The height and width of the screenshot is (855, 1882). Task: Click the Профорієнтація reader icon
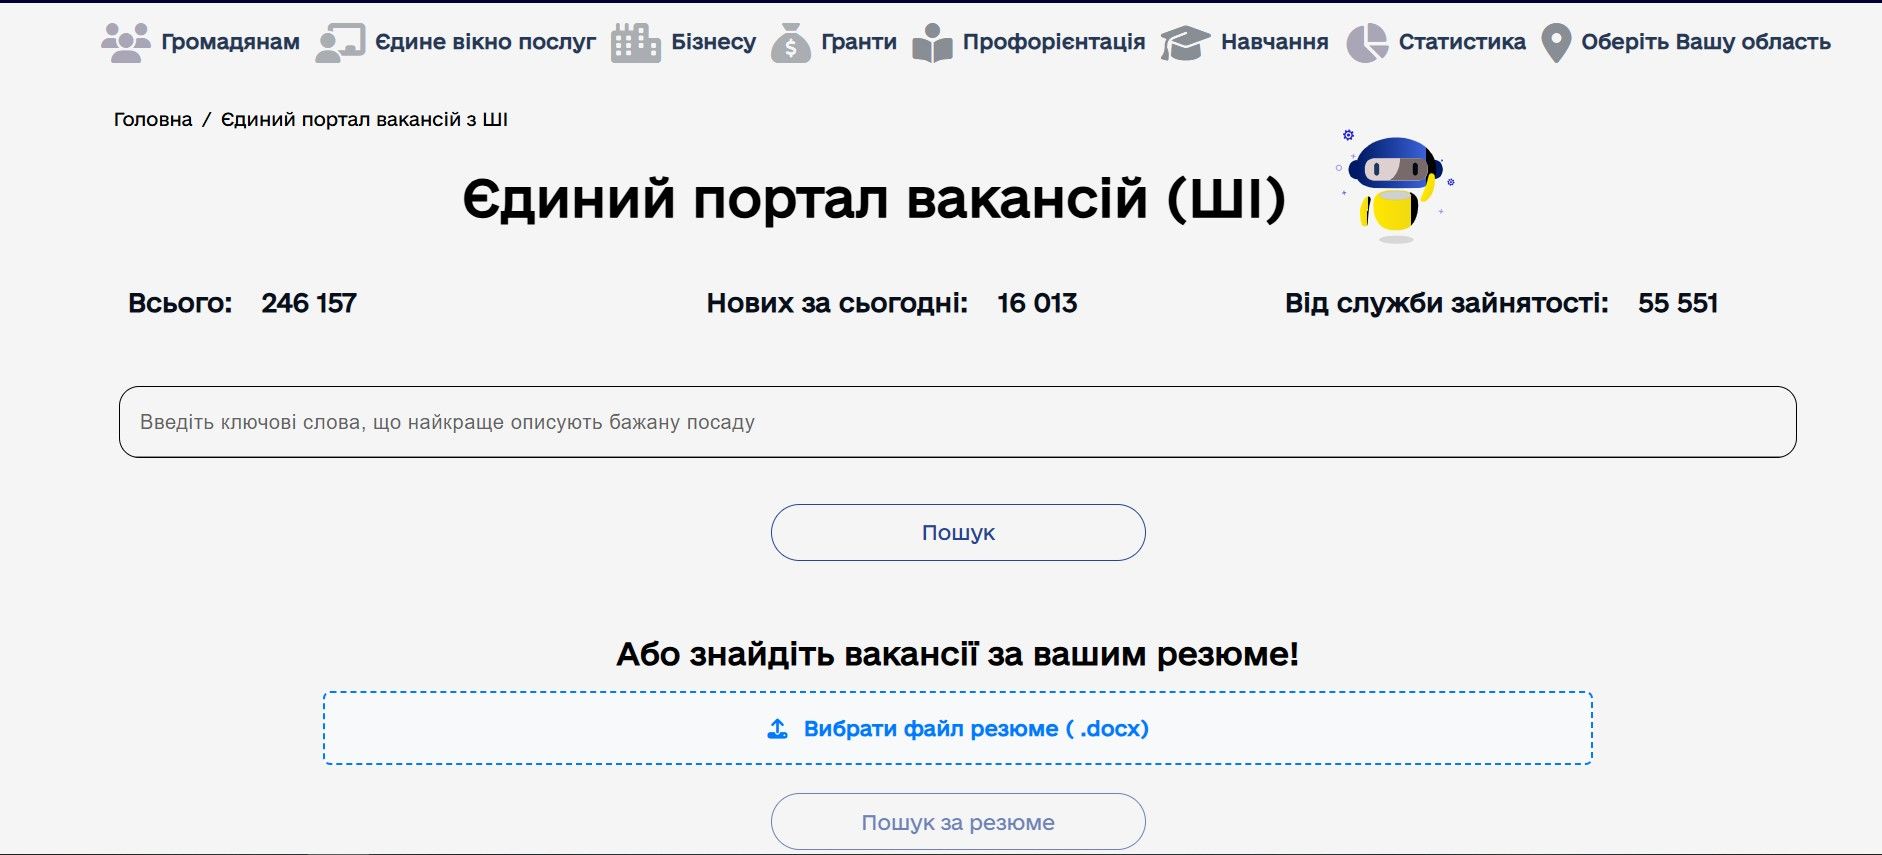pos(932,42)
